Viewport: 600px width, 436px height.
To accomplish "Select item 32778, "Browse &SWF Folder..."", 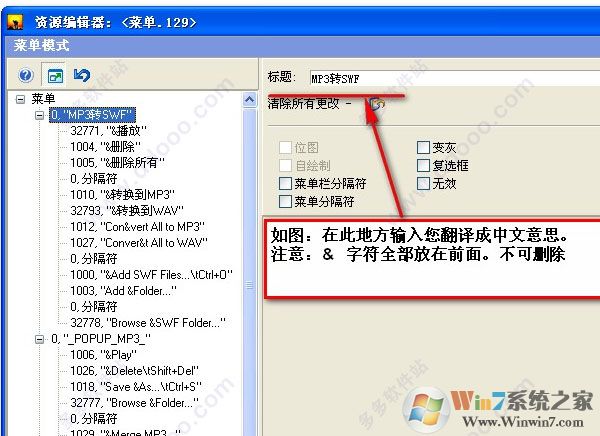I will [x=148, y=323].
